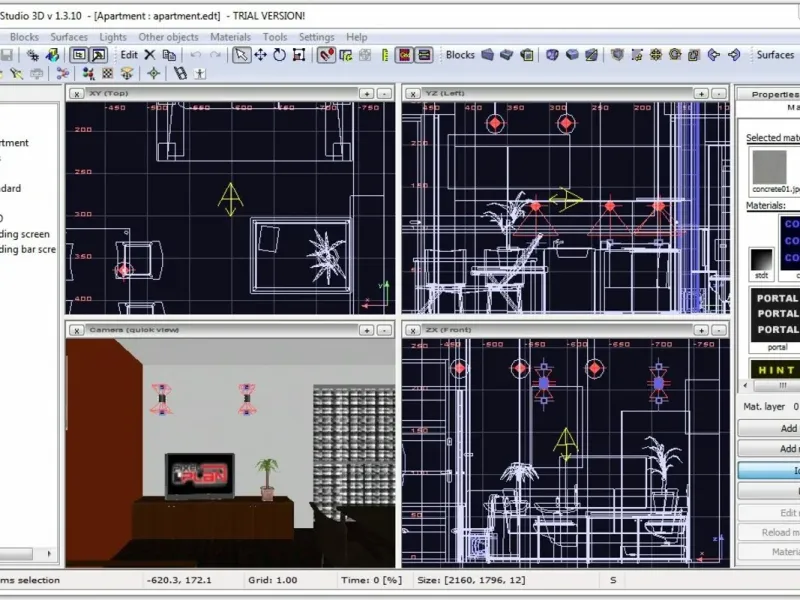
Task: Click the green crosshair target icon
Action: pos(154,74)
